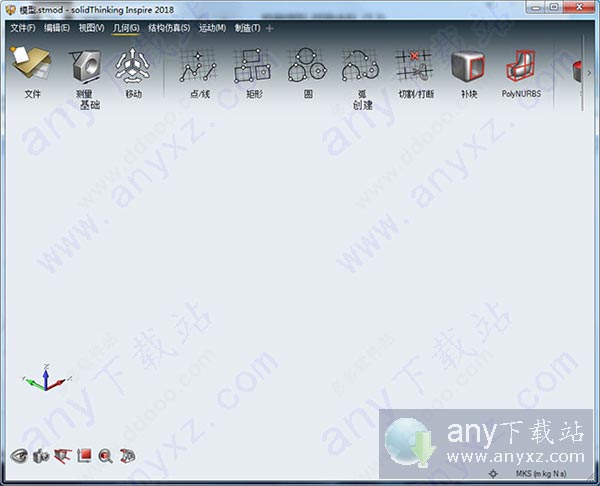
Task: Click the rotate view icon at bottom
Action: coord(127,455)
